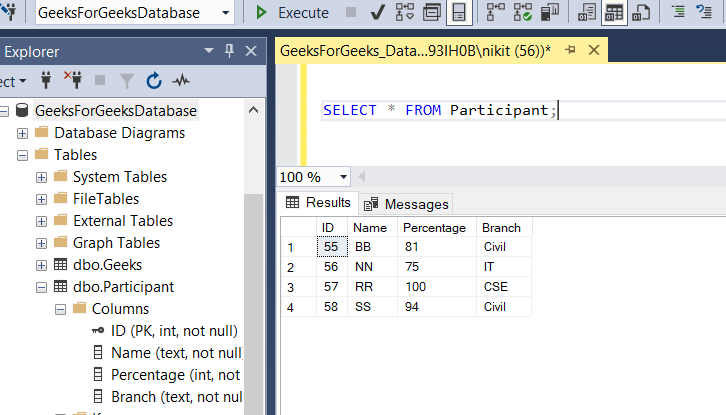Screen dimensions: 726x415
Task: Collapse the Tables folder
Action: click(22, 155)
